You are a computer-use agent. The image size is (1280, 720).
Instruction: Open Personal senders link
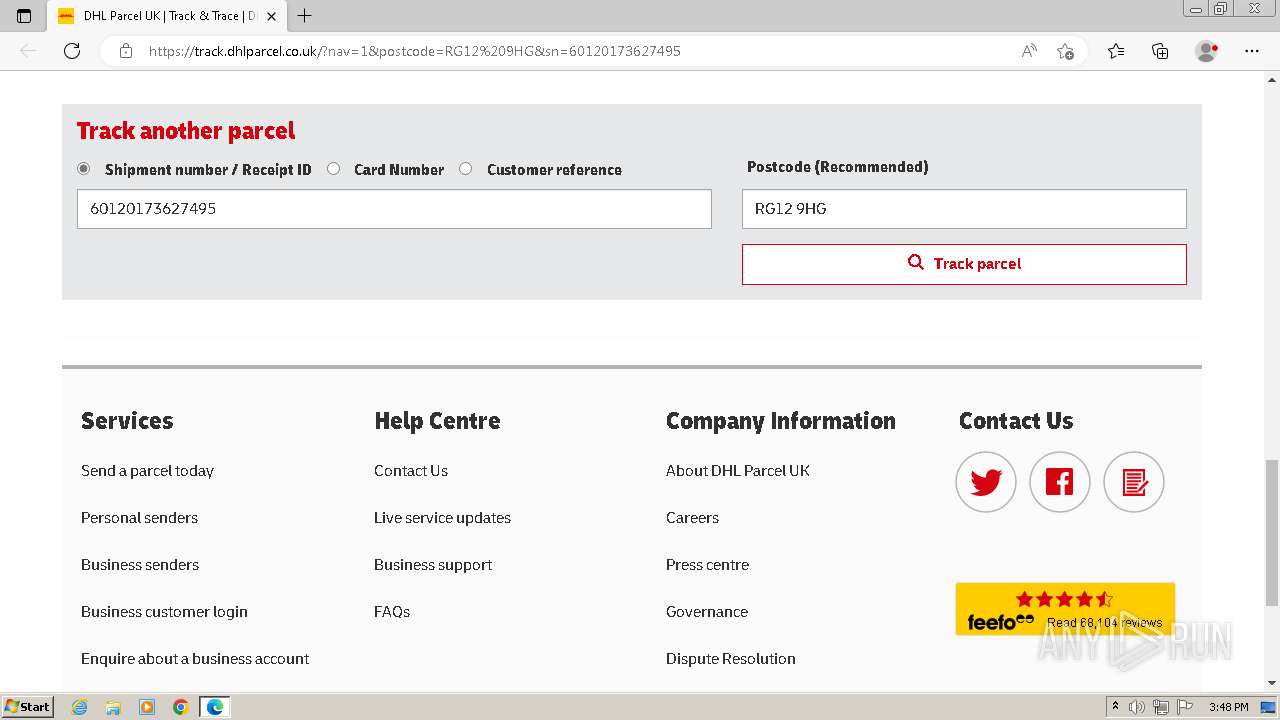coord(139,518)
